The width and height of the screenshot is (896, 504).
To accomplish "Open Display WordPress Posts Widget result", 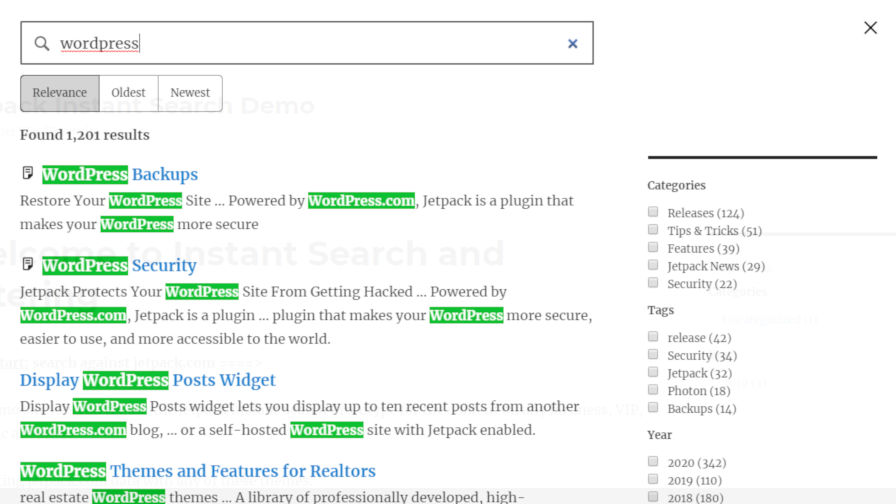I will click(148, 380).
